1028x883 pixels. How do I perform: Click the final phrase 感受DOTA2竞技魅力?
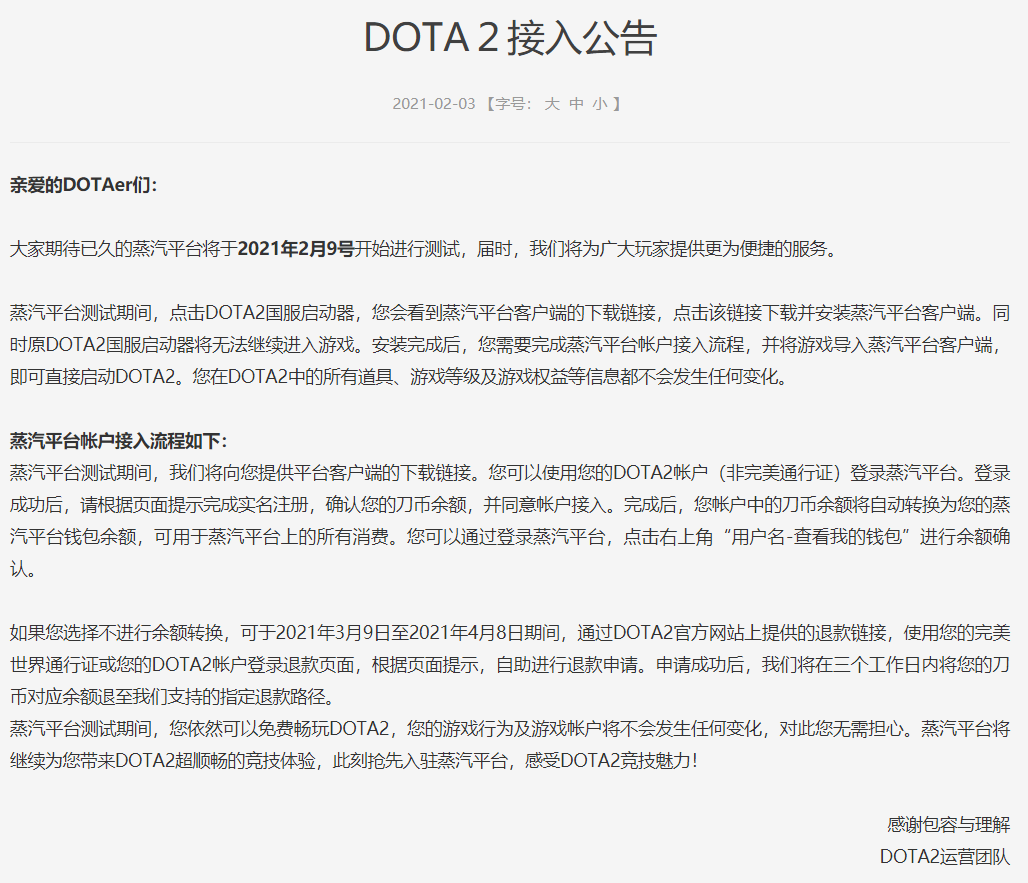(x=612, y=760)
